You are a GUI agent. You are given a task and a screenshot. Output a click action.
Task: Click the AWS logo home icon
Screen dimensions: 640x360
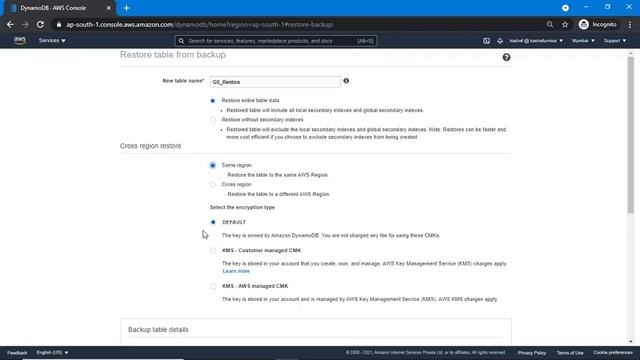pos(20,40)
